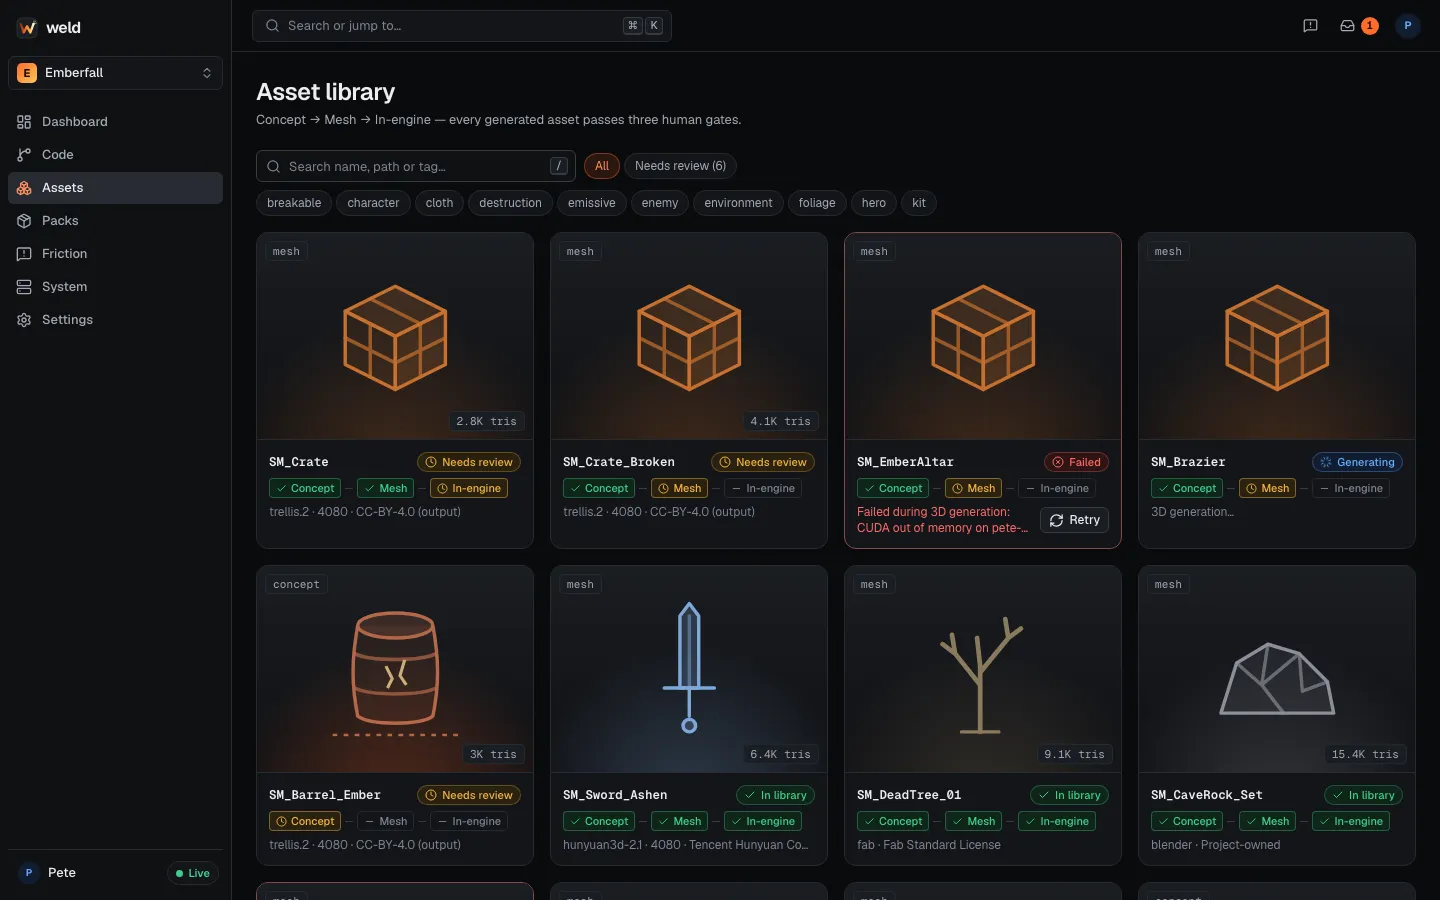Click the Generating status badge on SM_Brazier
This screenshot has width=1440, height=900.
pos(1357,462)
